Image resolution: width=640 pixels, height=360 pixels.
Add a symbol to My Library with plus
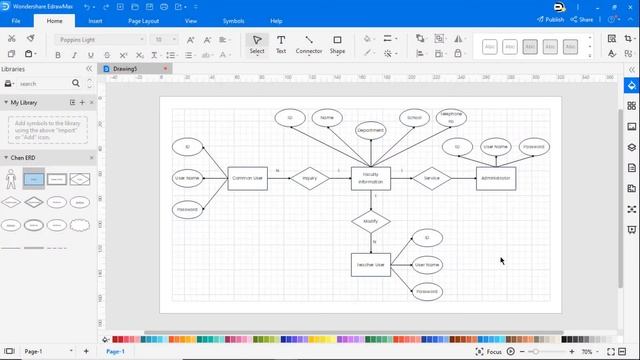click(x=82, y=102)
